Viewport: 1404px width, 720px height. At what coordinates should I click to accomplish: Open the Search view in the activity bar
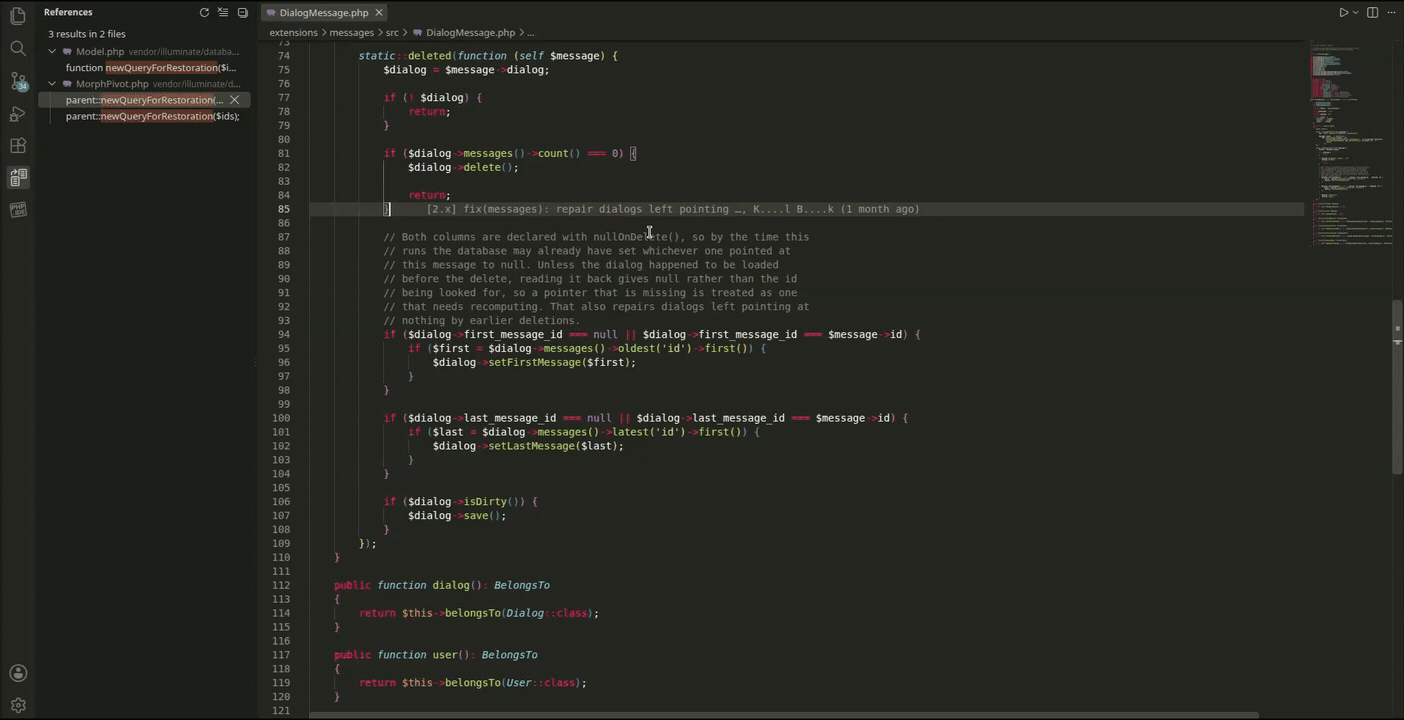tap(17, 48)
